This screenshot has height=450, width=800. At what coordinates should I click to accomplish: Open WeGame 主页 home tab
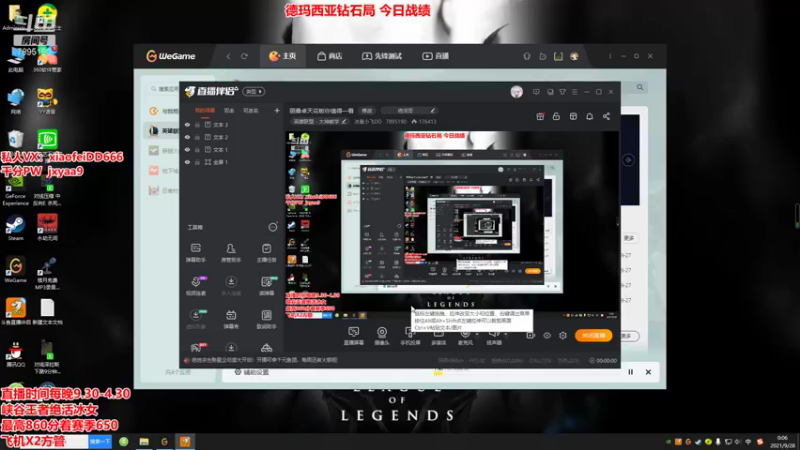(283, 56)
